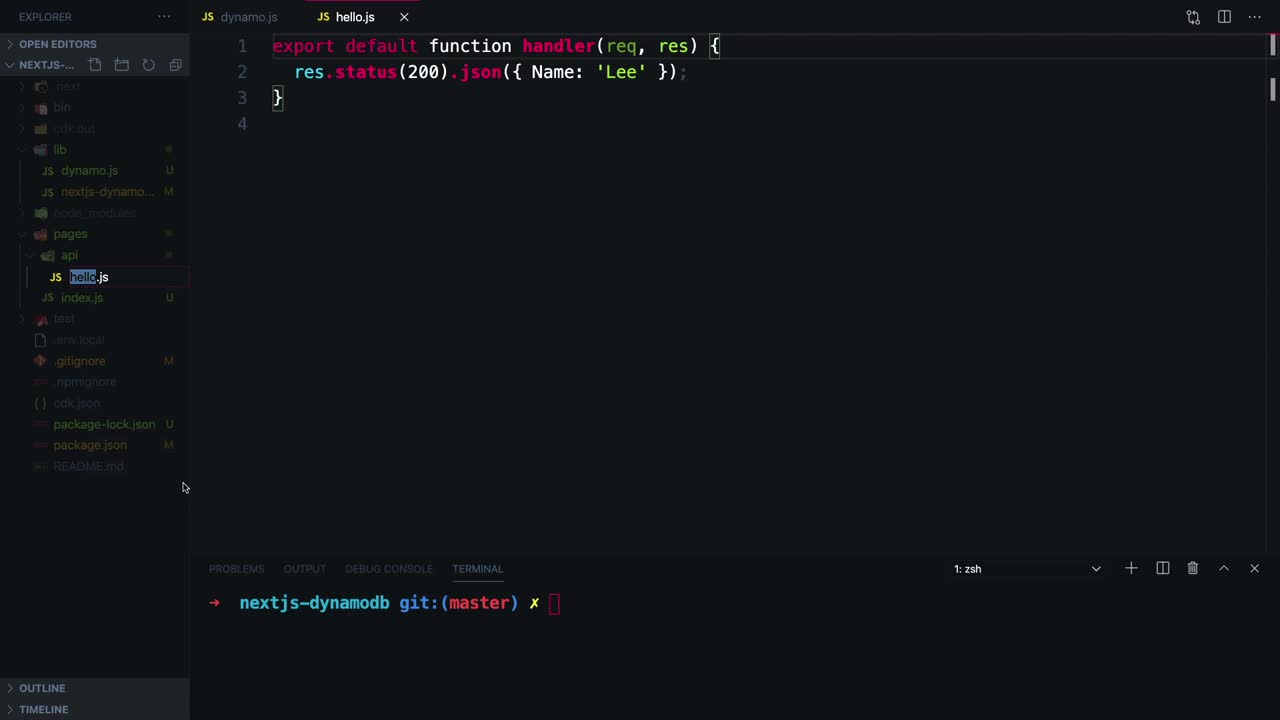Viewport: 1280px width, 720px height.
Task: Open index.js from the file tree
Action: point(81,298)
